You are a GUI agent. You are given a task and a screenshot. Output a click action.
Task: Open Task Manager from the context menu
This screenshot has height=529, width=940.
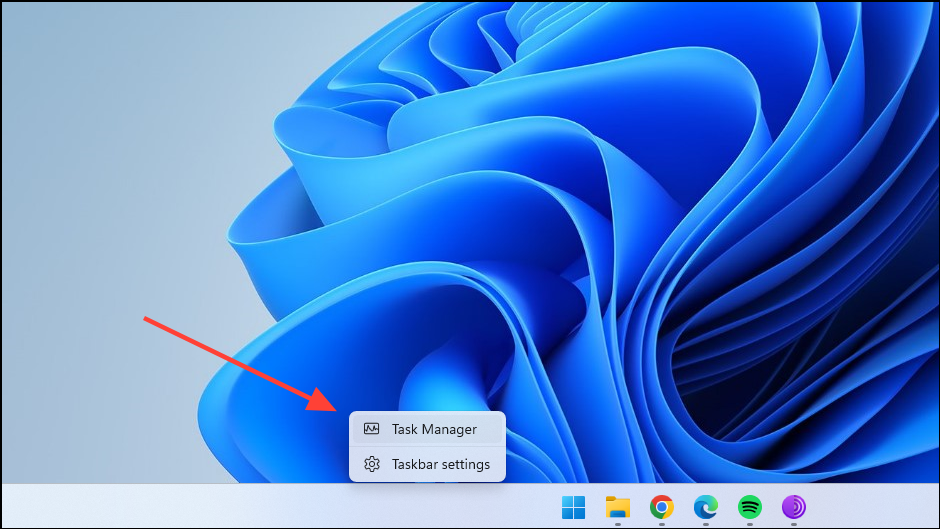click(x=427, y=429)
